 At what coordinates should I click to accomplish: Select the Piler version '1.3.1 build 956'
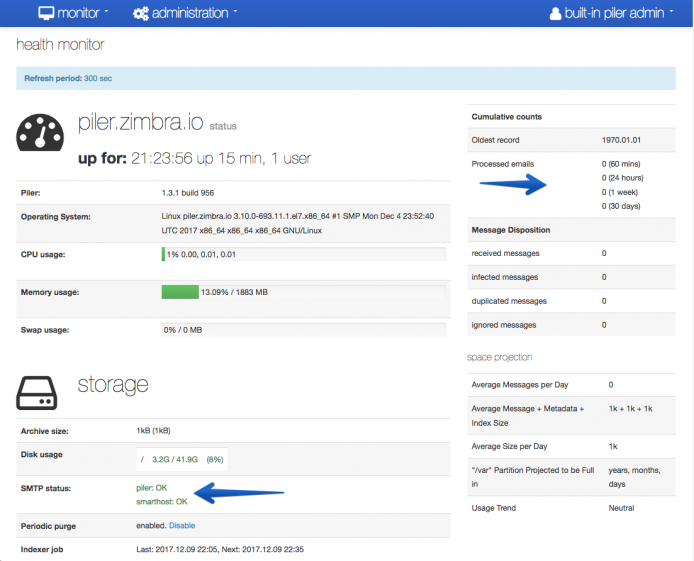pos(188,193)
